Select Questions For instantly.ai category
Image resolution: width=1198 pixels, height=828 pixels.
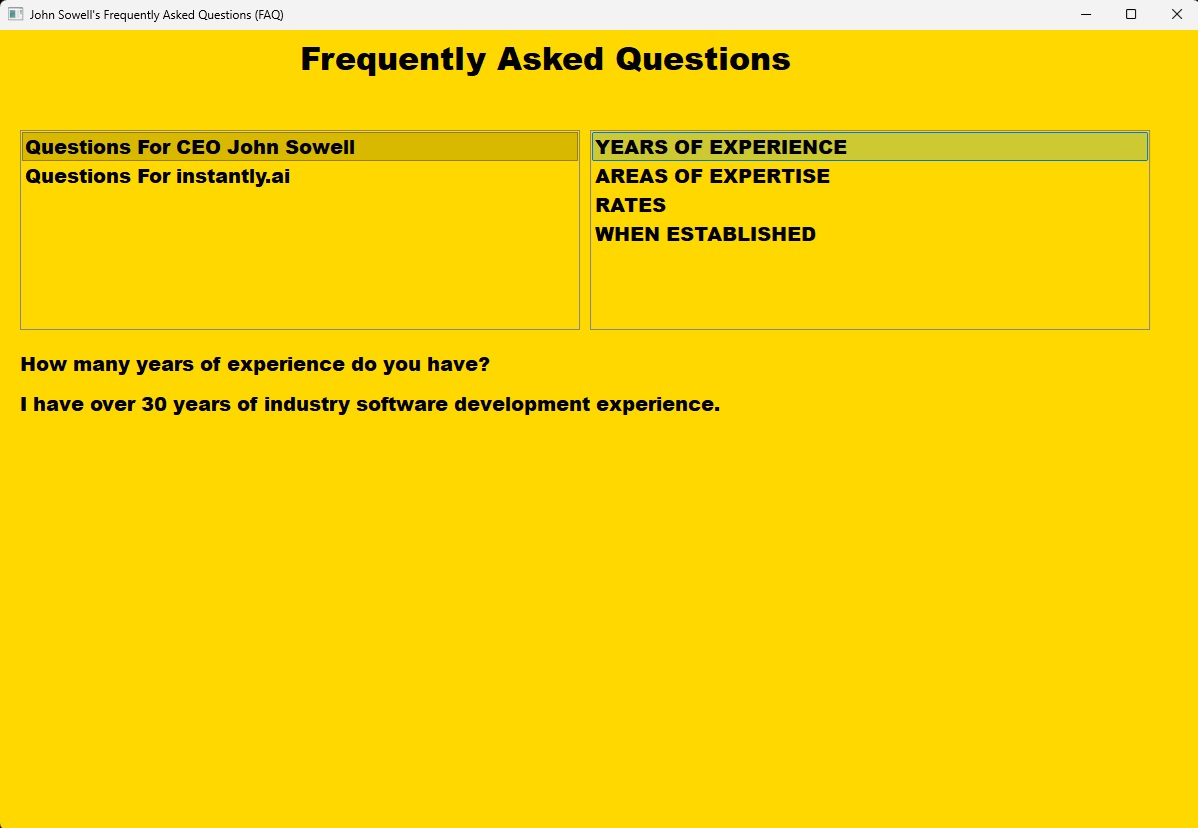(x=158, y=177)
